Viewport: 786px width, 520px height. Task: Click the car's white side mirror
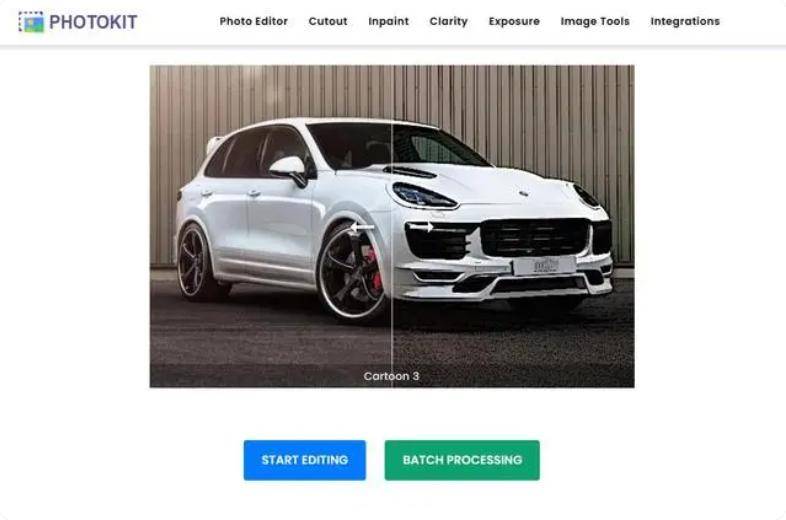click(289, 168)
